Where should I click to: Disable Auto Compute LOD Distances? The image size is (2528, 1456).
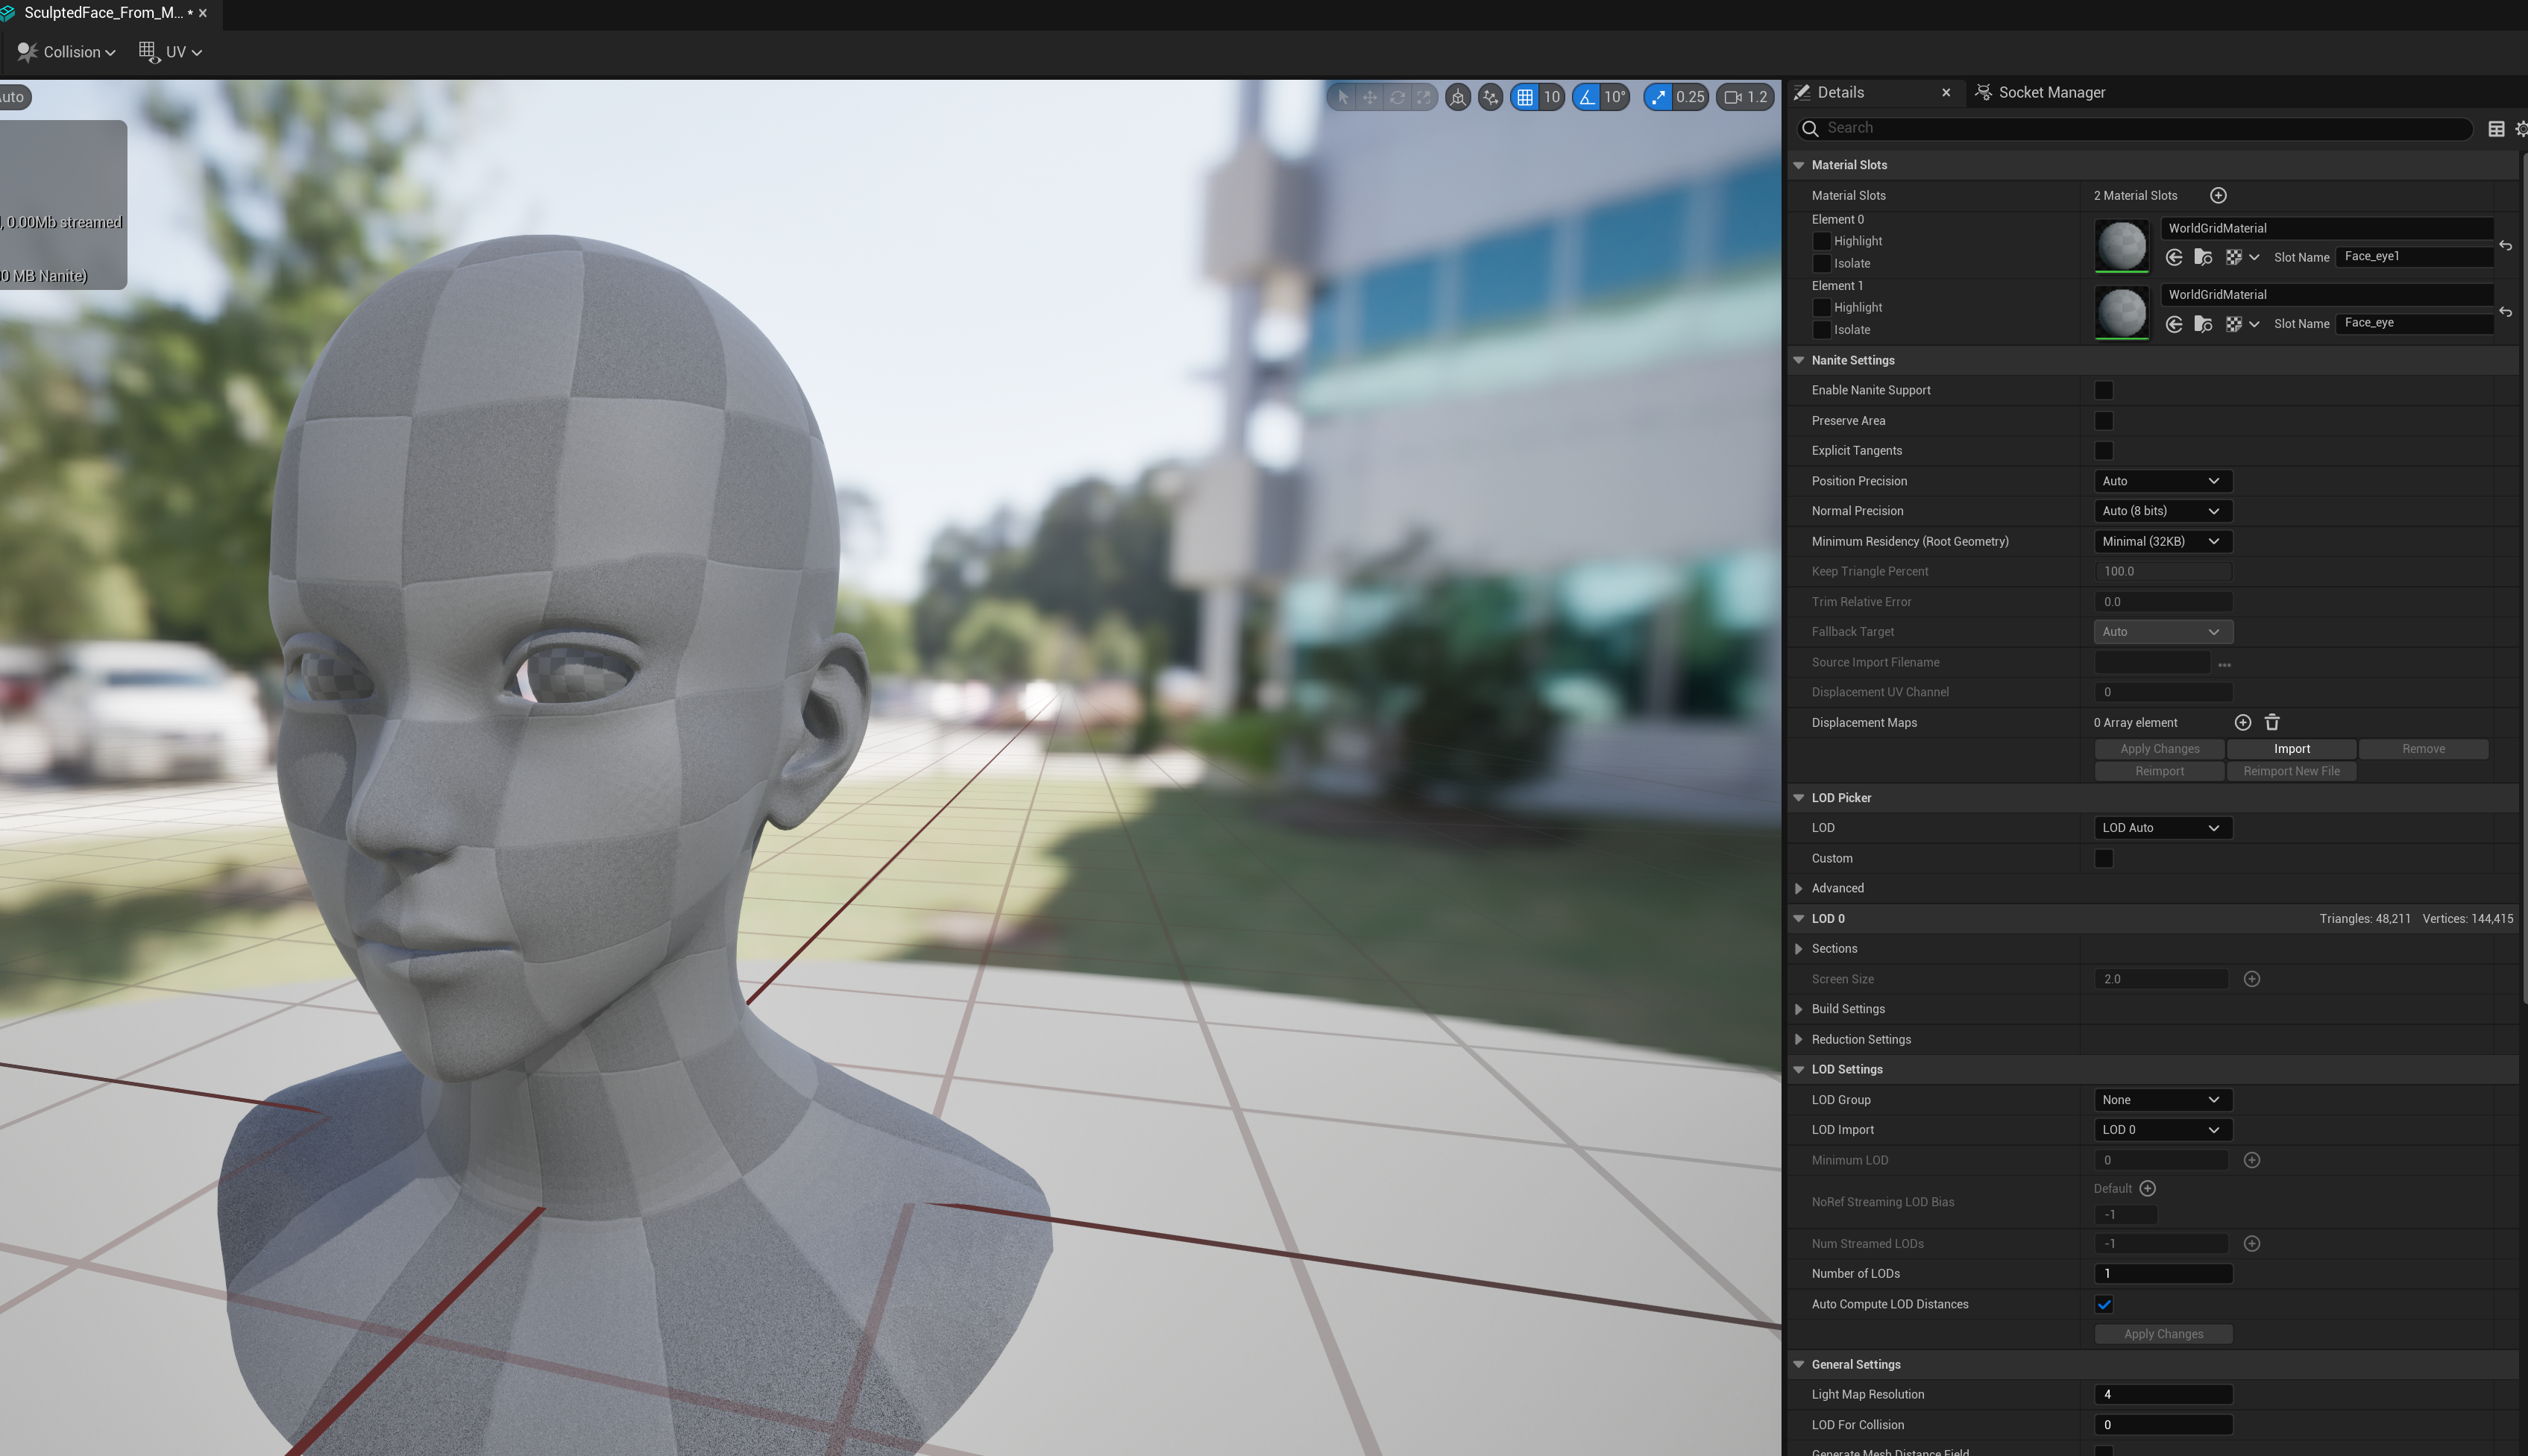click(x=2104, y=1304)
